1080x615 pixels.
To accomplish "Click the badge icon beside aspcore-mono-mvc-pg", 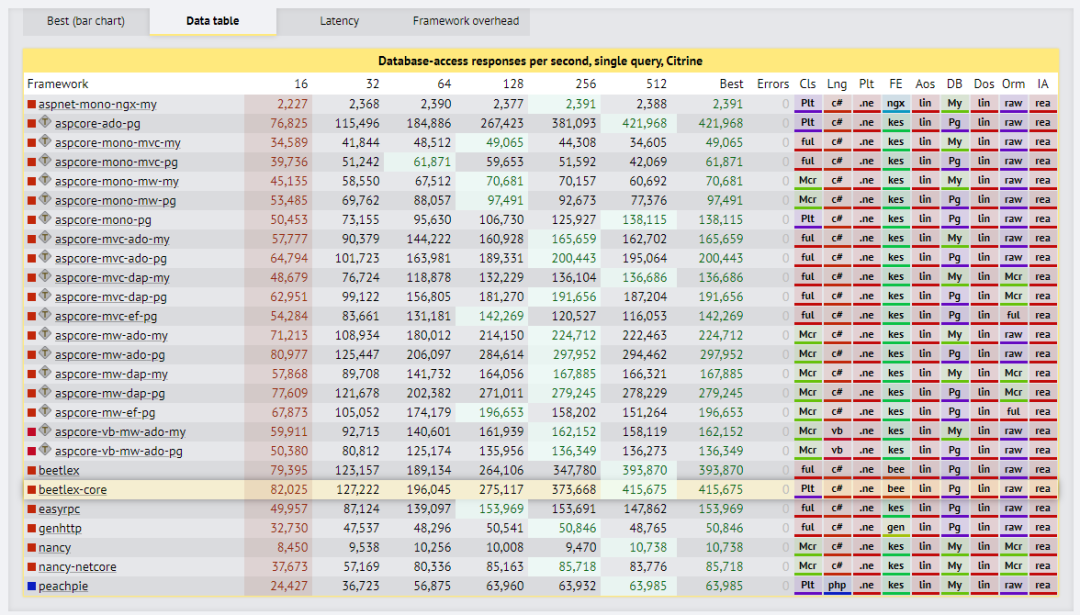I will (x=45, y=161).
